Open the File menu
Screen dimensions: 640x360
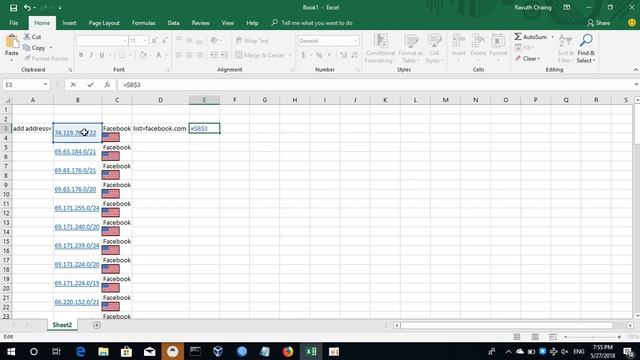point(13,23)
